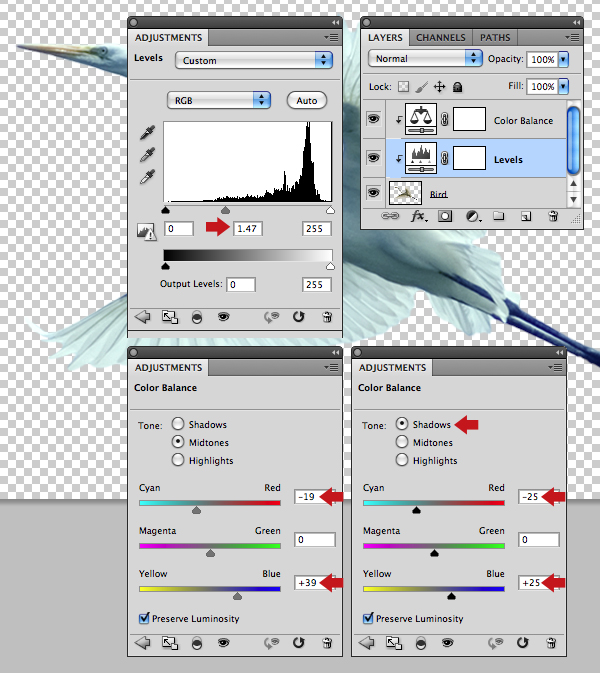
Task: Create a new group folder in Layers
Action: pos(499,215)
